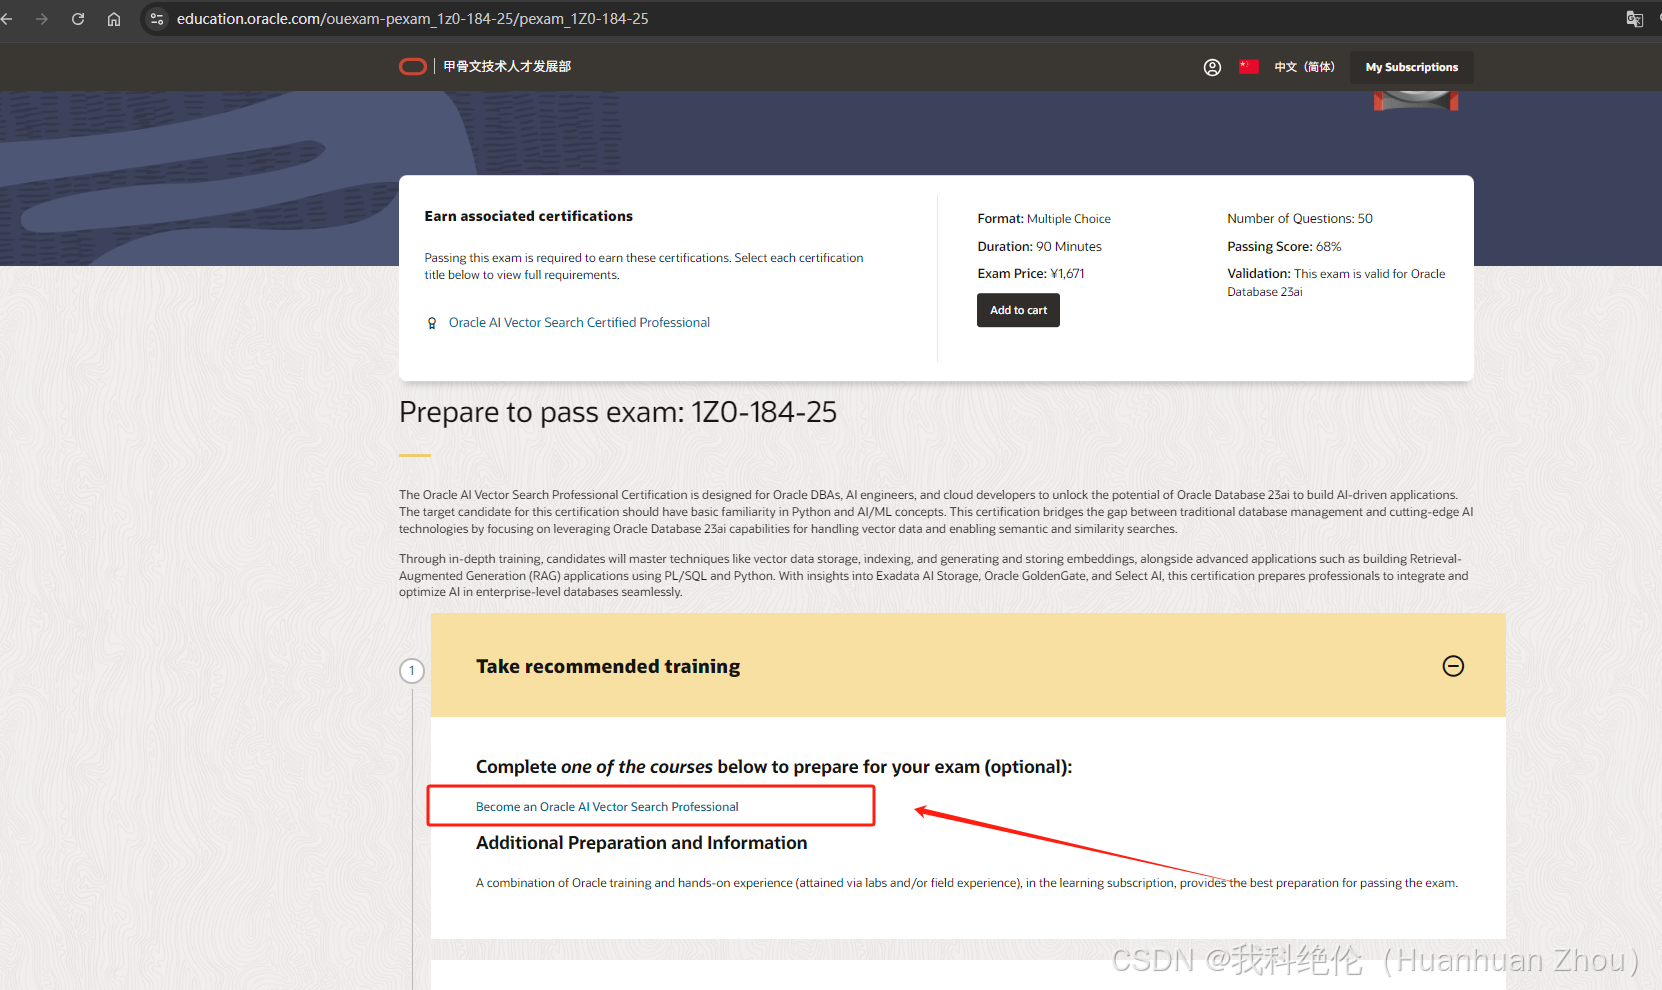Reload the page with the refresh icon
The height and width of the screenshot is (990, 1662).
(78, 19)
